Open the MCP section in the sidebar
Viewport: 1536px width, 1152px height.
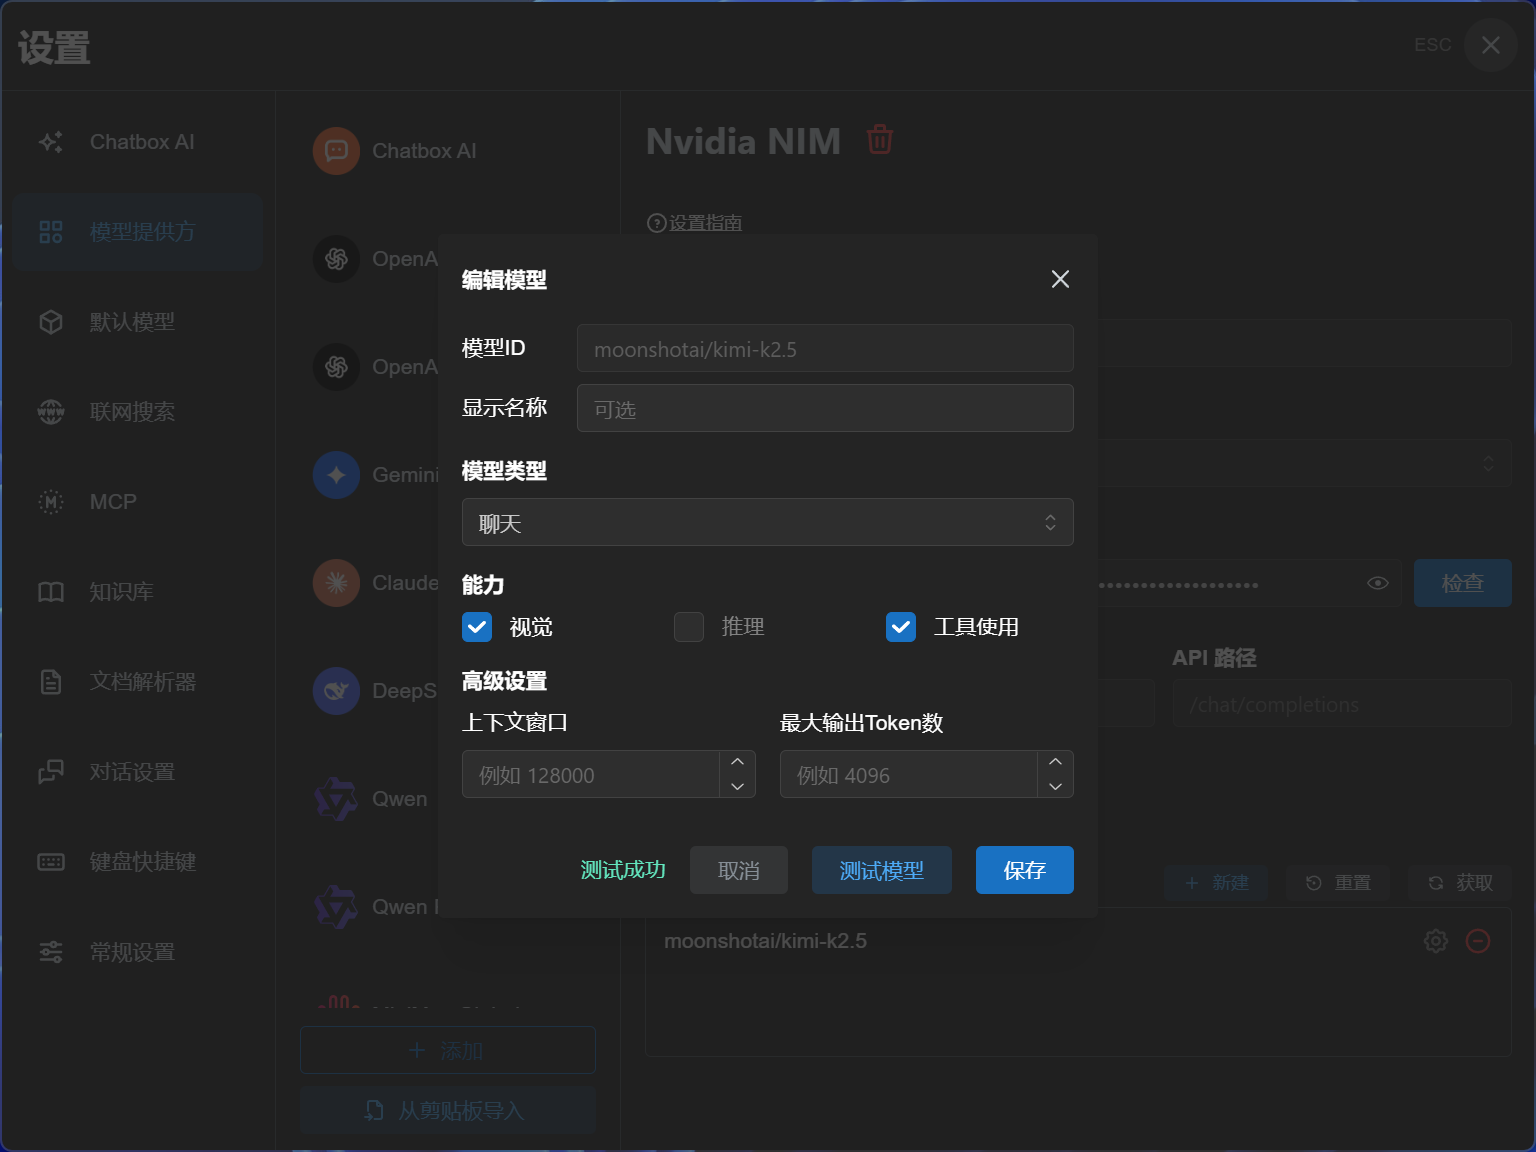pyautogui.click(x=112, y=502)
